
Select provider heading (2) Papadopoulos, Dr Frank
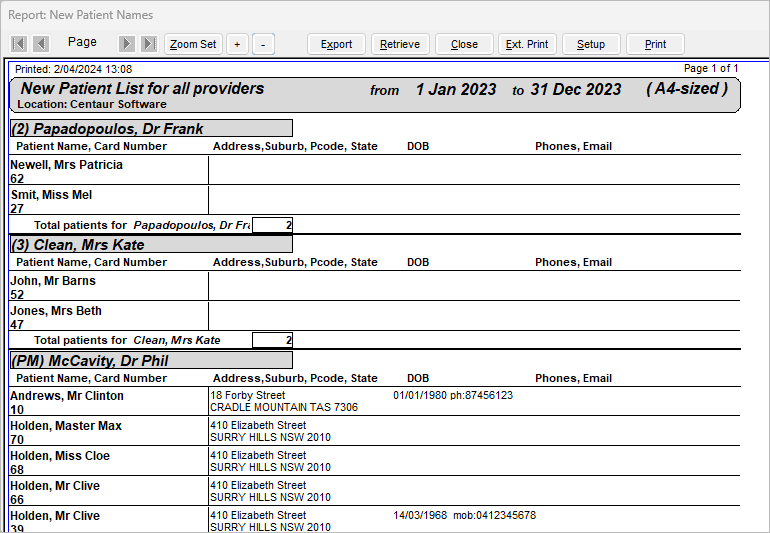[151, 128]
